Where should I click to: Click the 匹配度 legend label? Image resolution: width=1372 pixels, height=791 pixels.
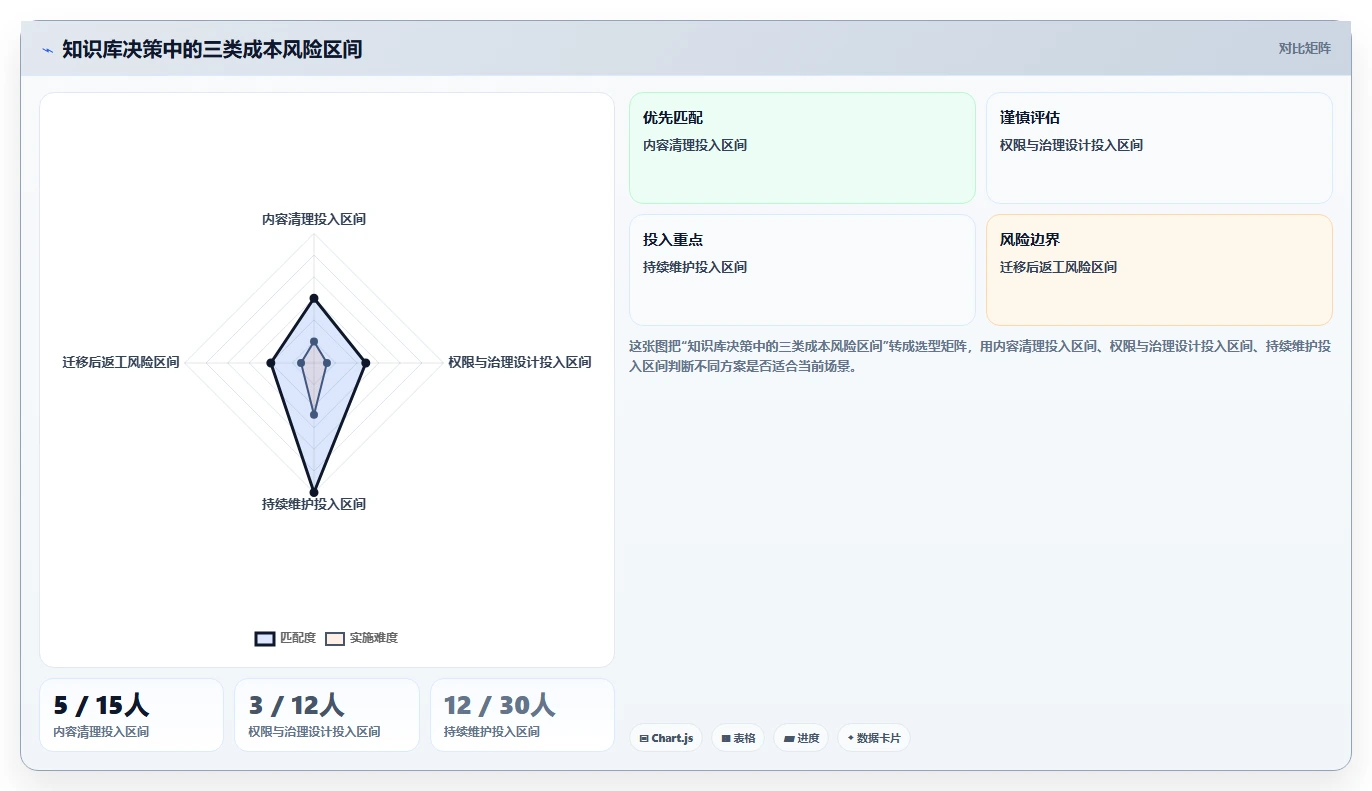click(298, 638)
